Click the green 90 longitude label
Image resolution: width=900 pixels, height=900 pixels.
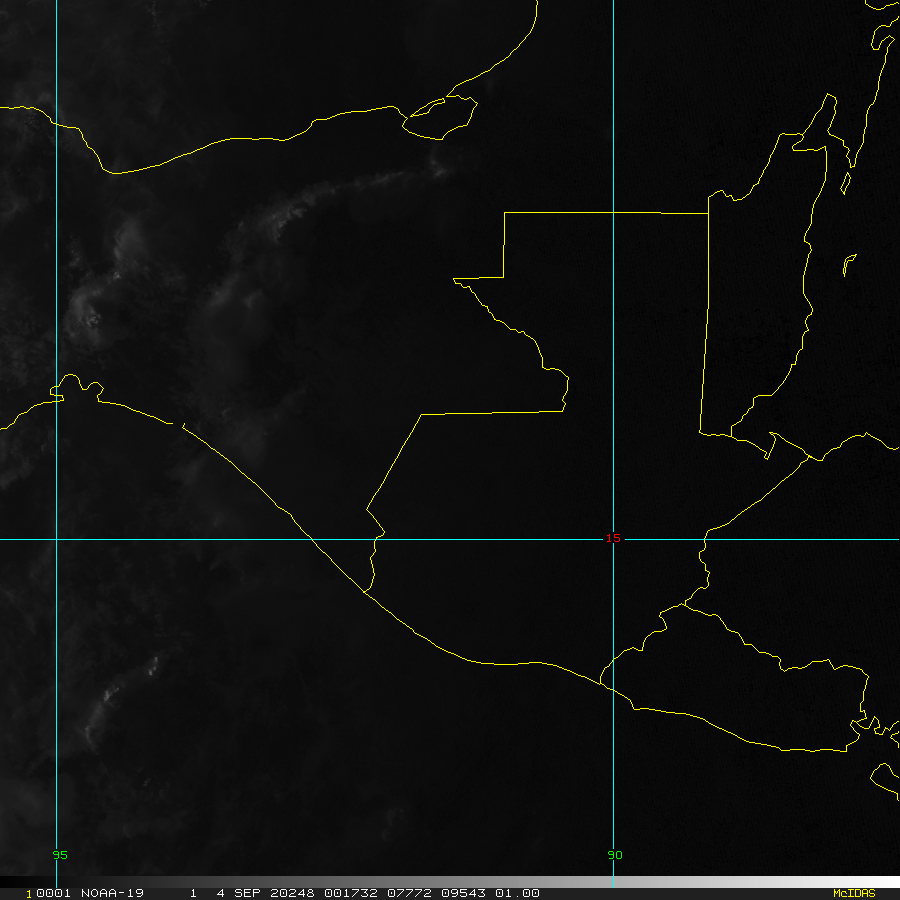pyautogui.click(x=614, y=855)
